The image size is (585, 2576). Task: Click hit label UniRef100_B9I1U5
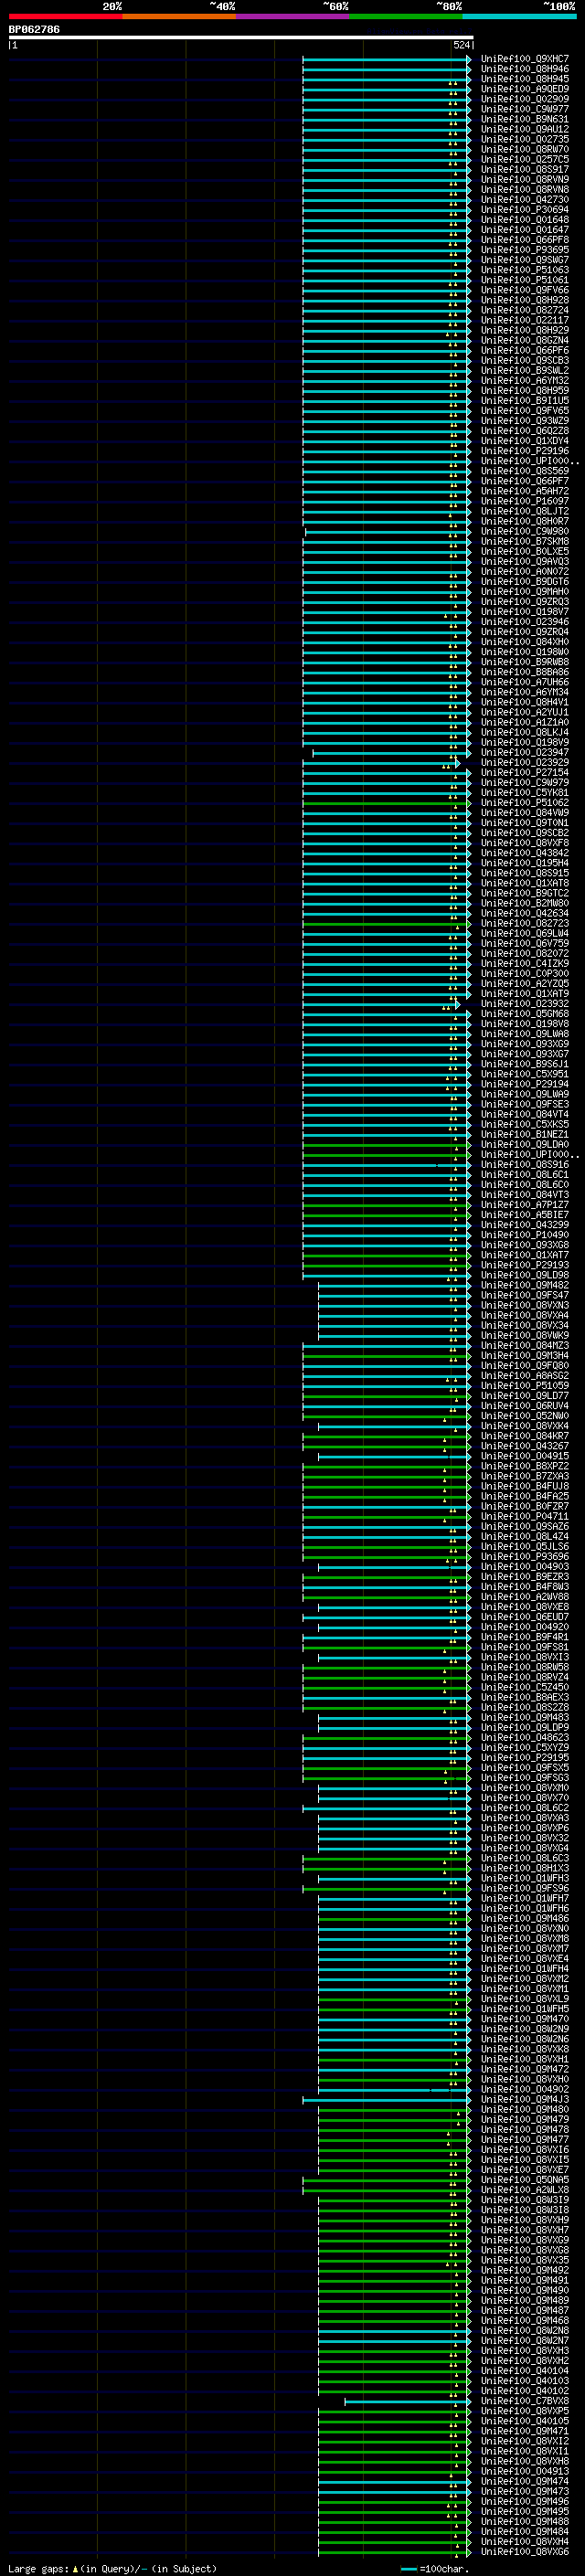pos(525,400)
